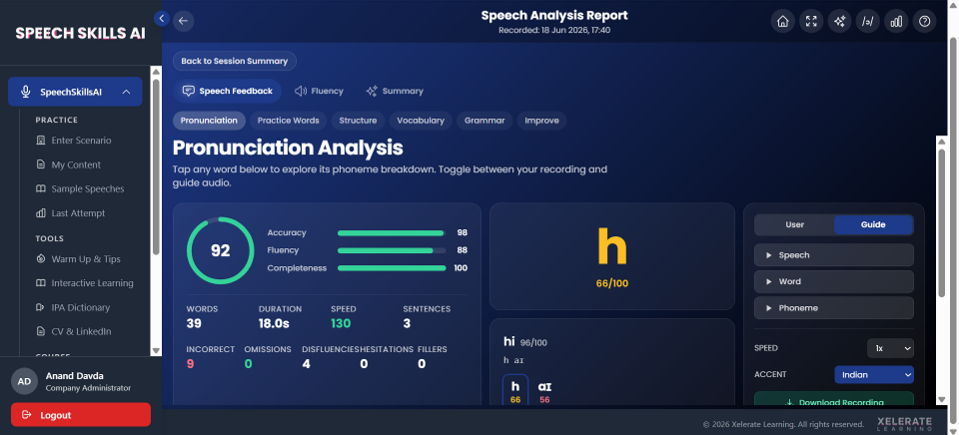The width and height of the screenshot is (959, 435).
Task: Open the phoneme /ə/ icon in header
Action: coord(867,21)
